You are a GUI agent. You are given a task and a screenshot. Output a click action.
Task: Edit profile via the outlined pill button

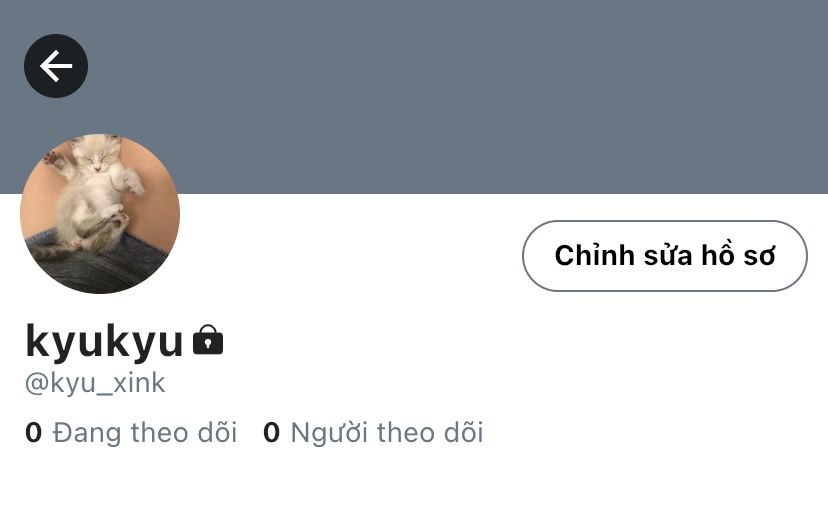[x=665, y=256]
